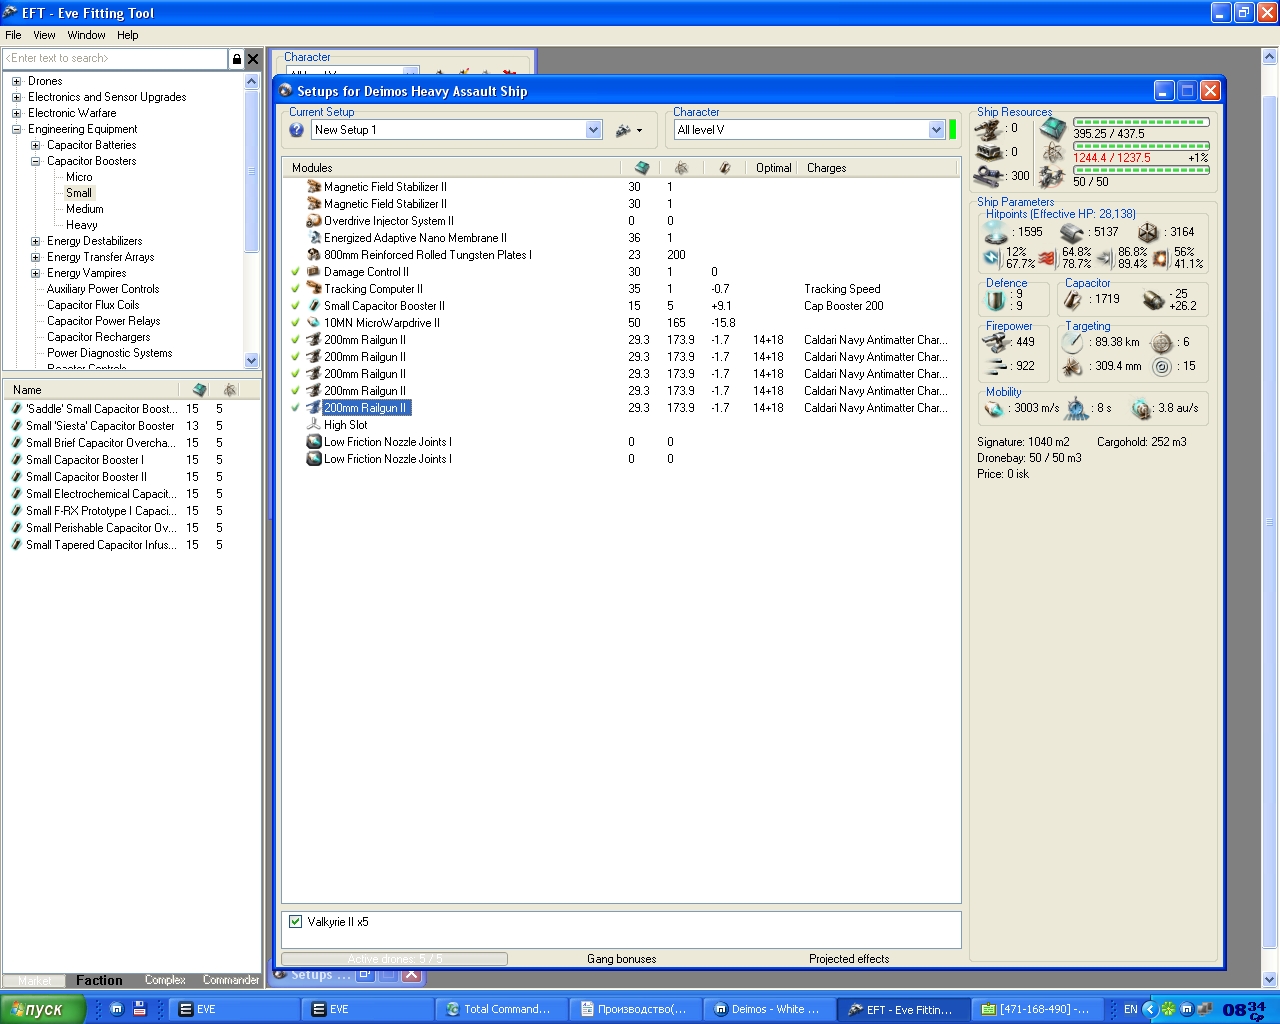Toggle the Tracking Computer II activation checkmark
This screenshot has width=1280, height=1024.
pos(296,289)
